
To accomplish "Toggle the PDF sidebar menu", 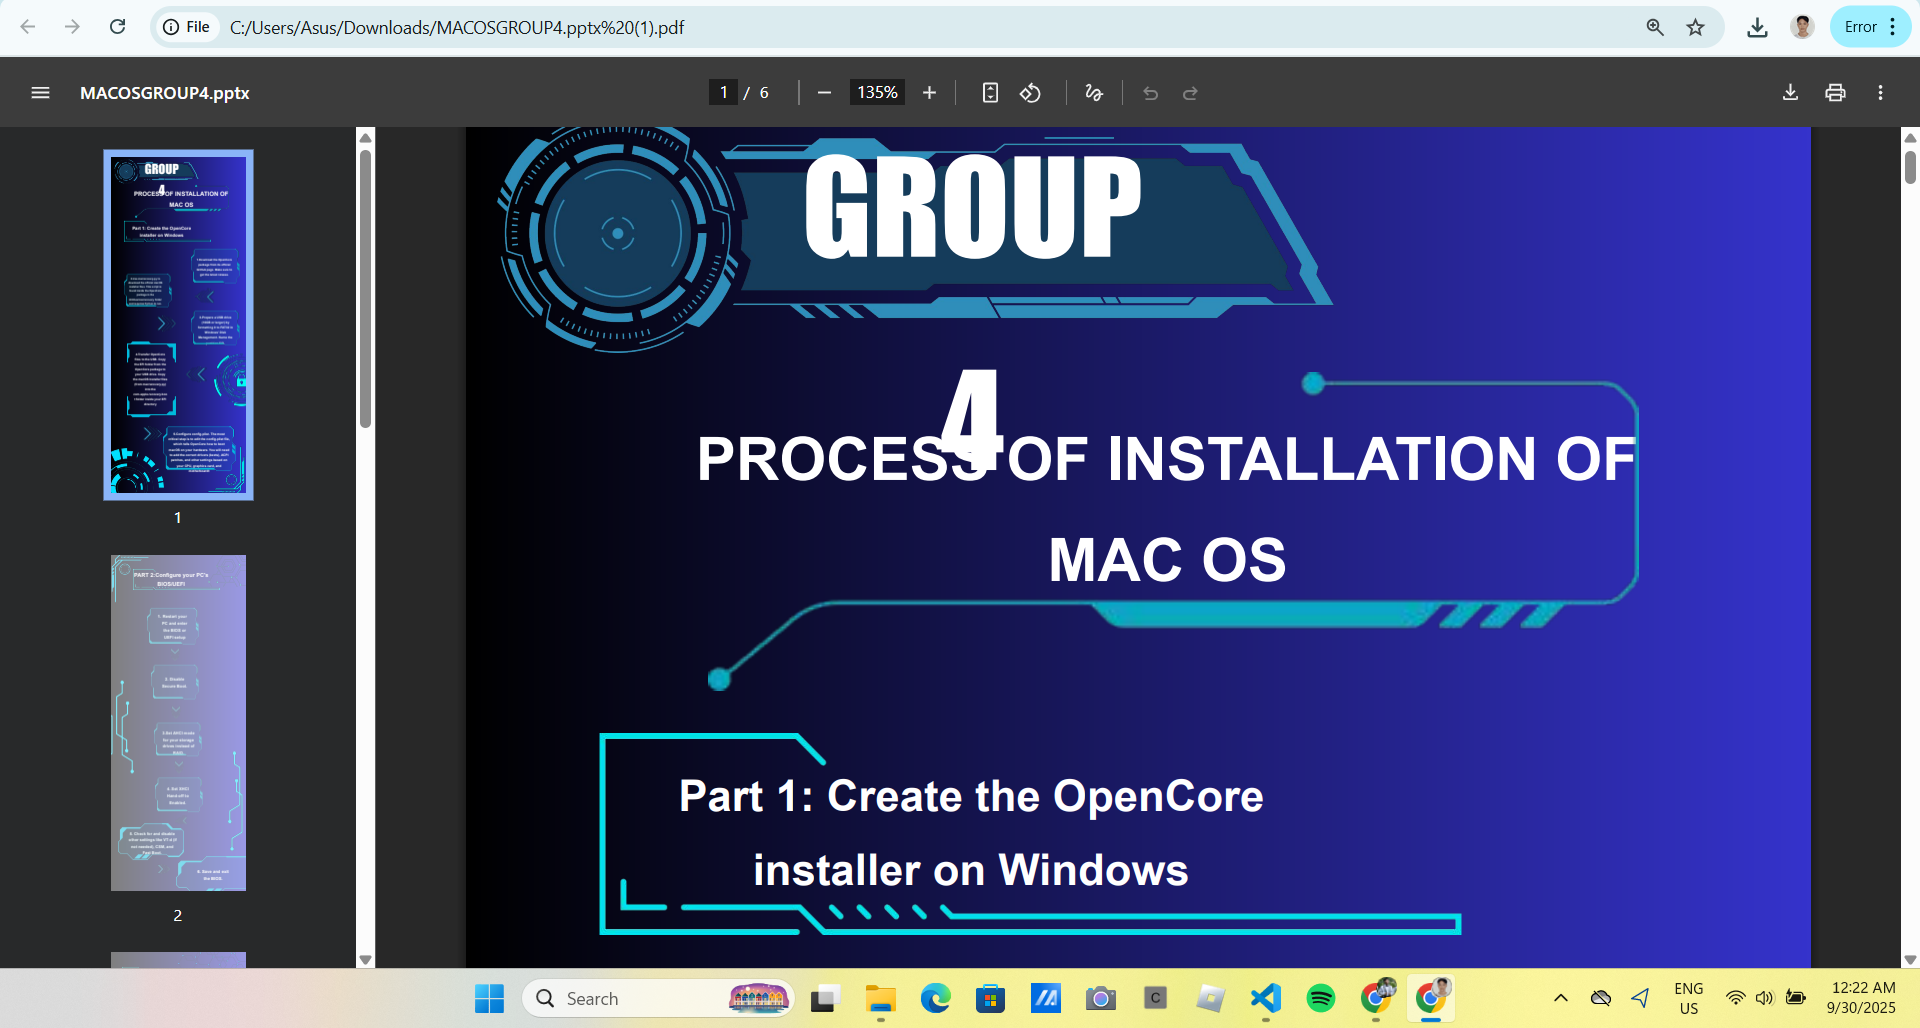I will (40, 93).
